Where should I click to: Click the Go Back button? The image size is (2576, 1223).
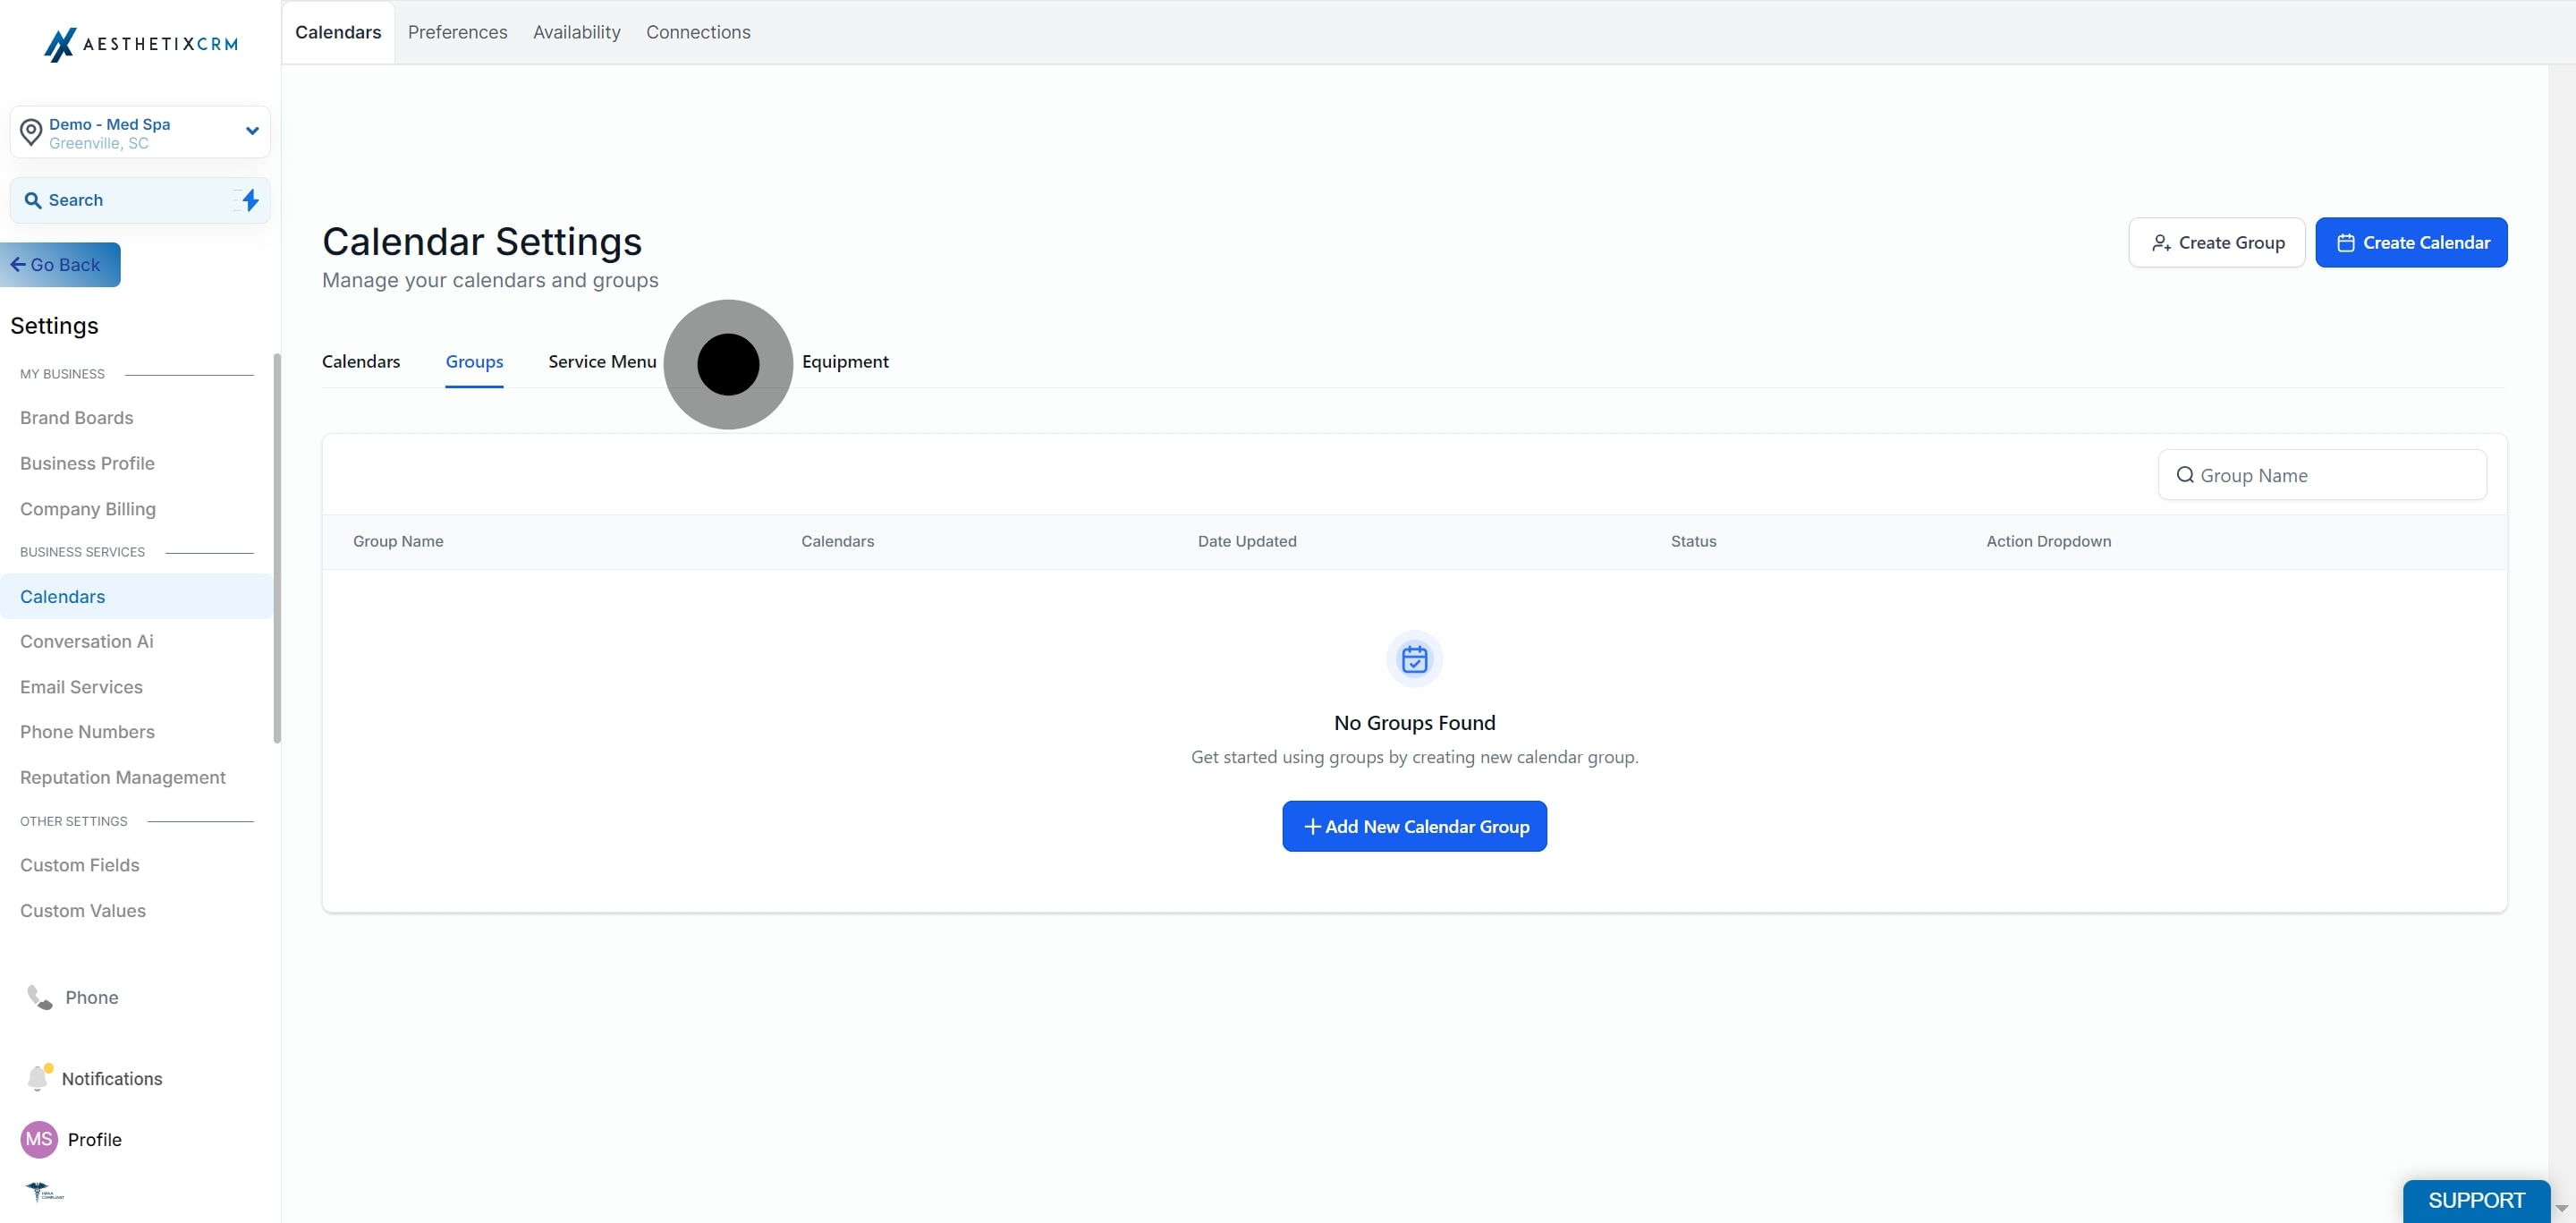[x=60, y=265]
